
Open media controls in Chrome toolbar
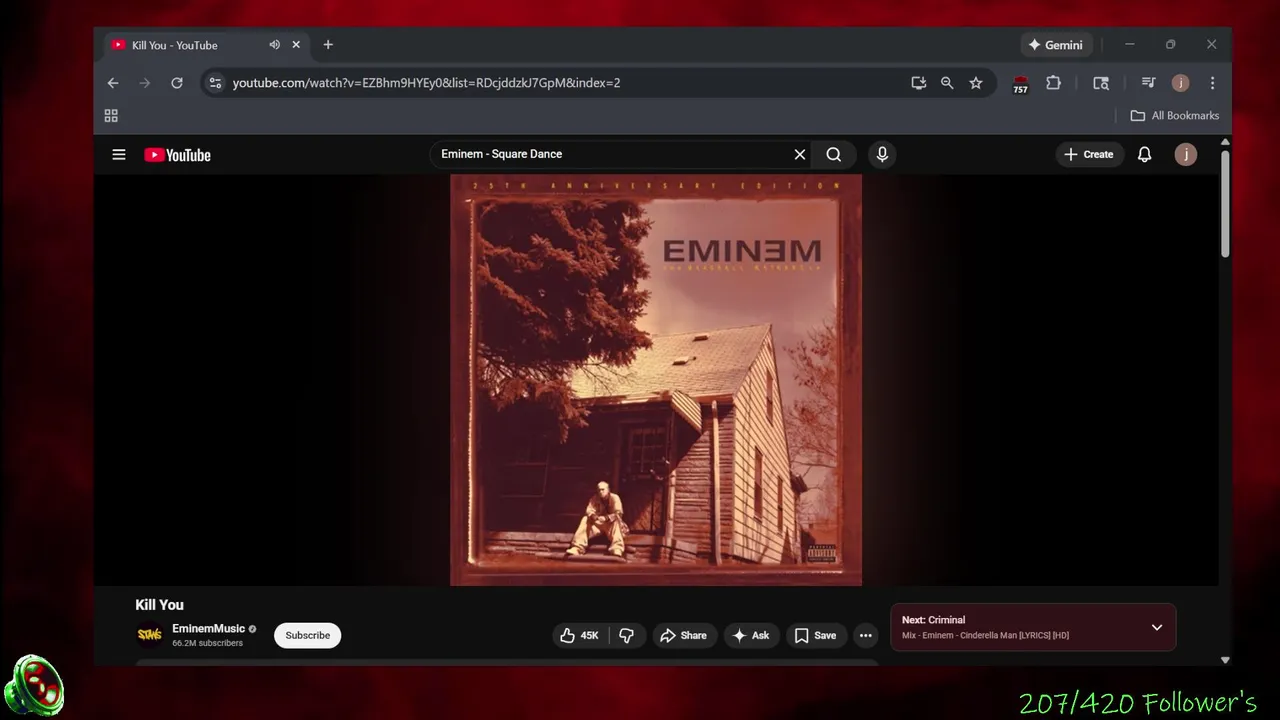1149,83
